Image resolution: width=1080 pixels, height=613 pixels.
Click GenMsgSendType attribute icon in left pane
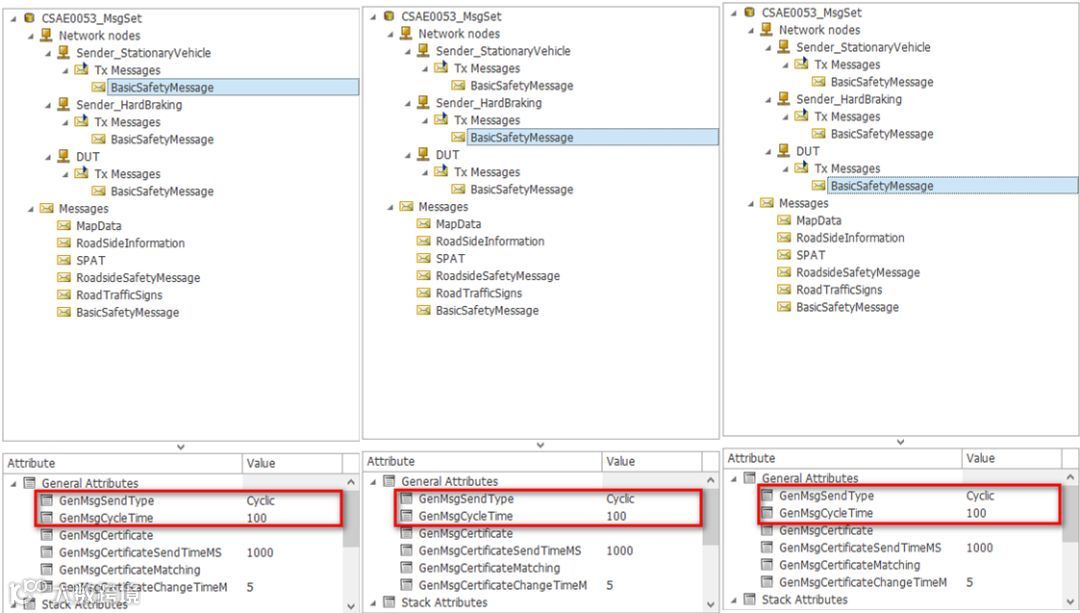pos(47,500)
